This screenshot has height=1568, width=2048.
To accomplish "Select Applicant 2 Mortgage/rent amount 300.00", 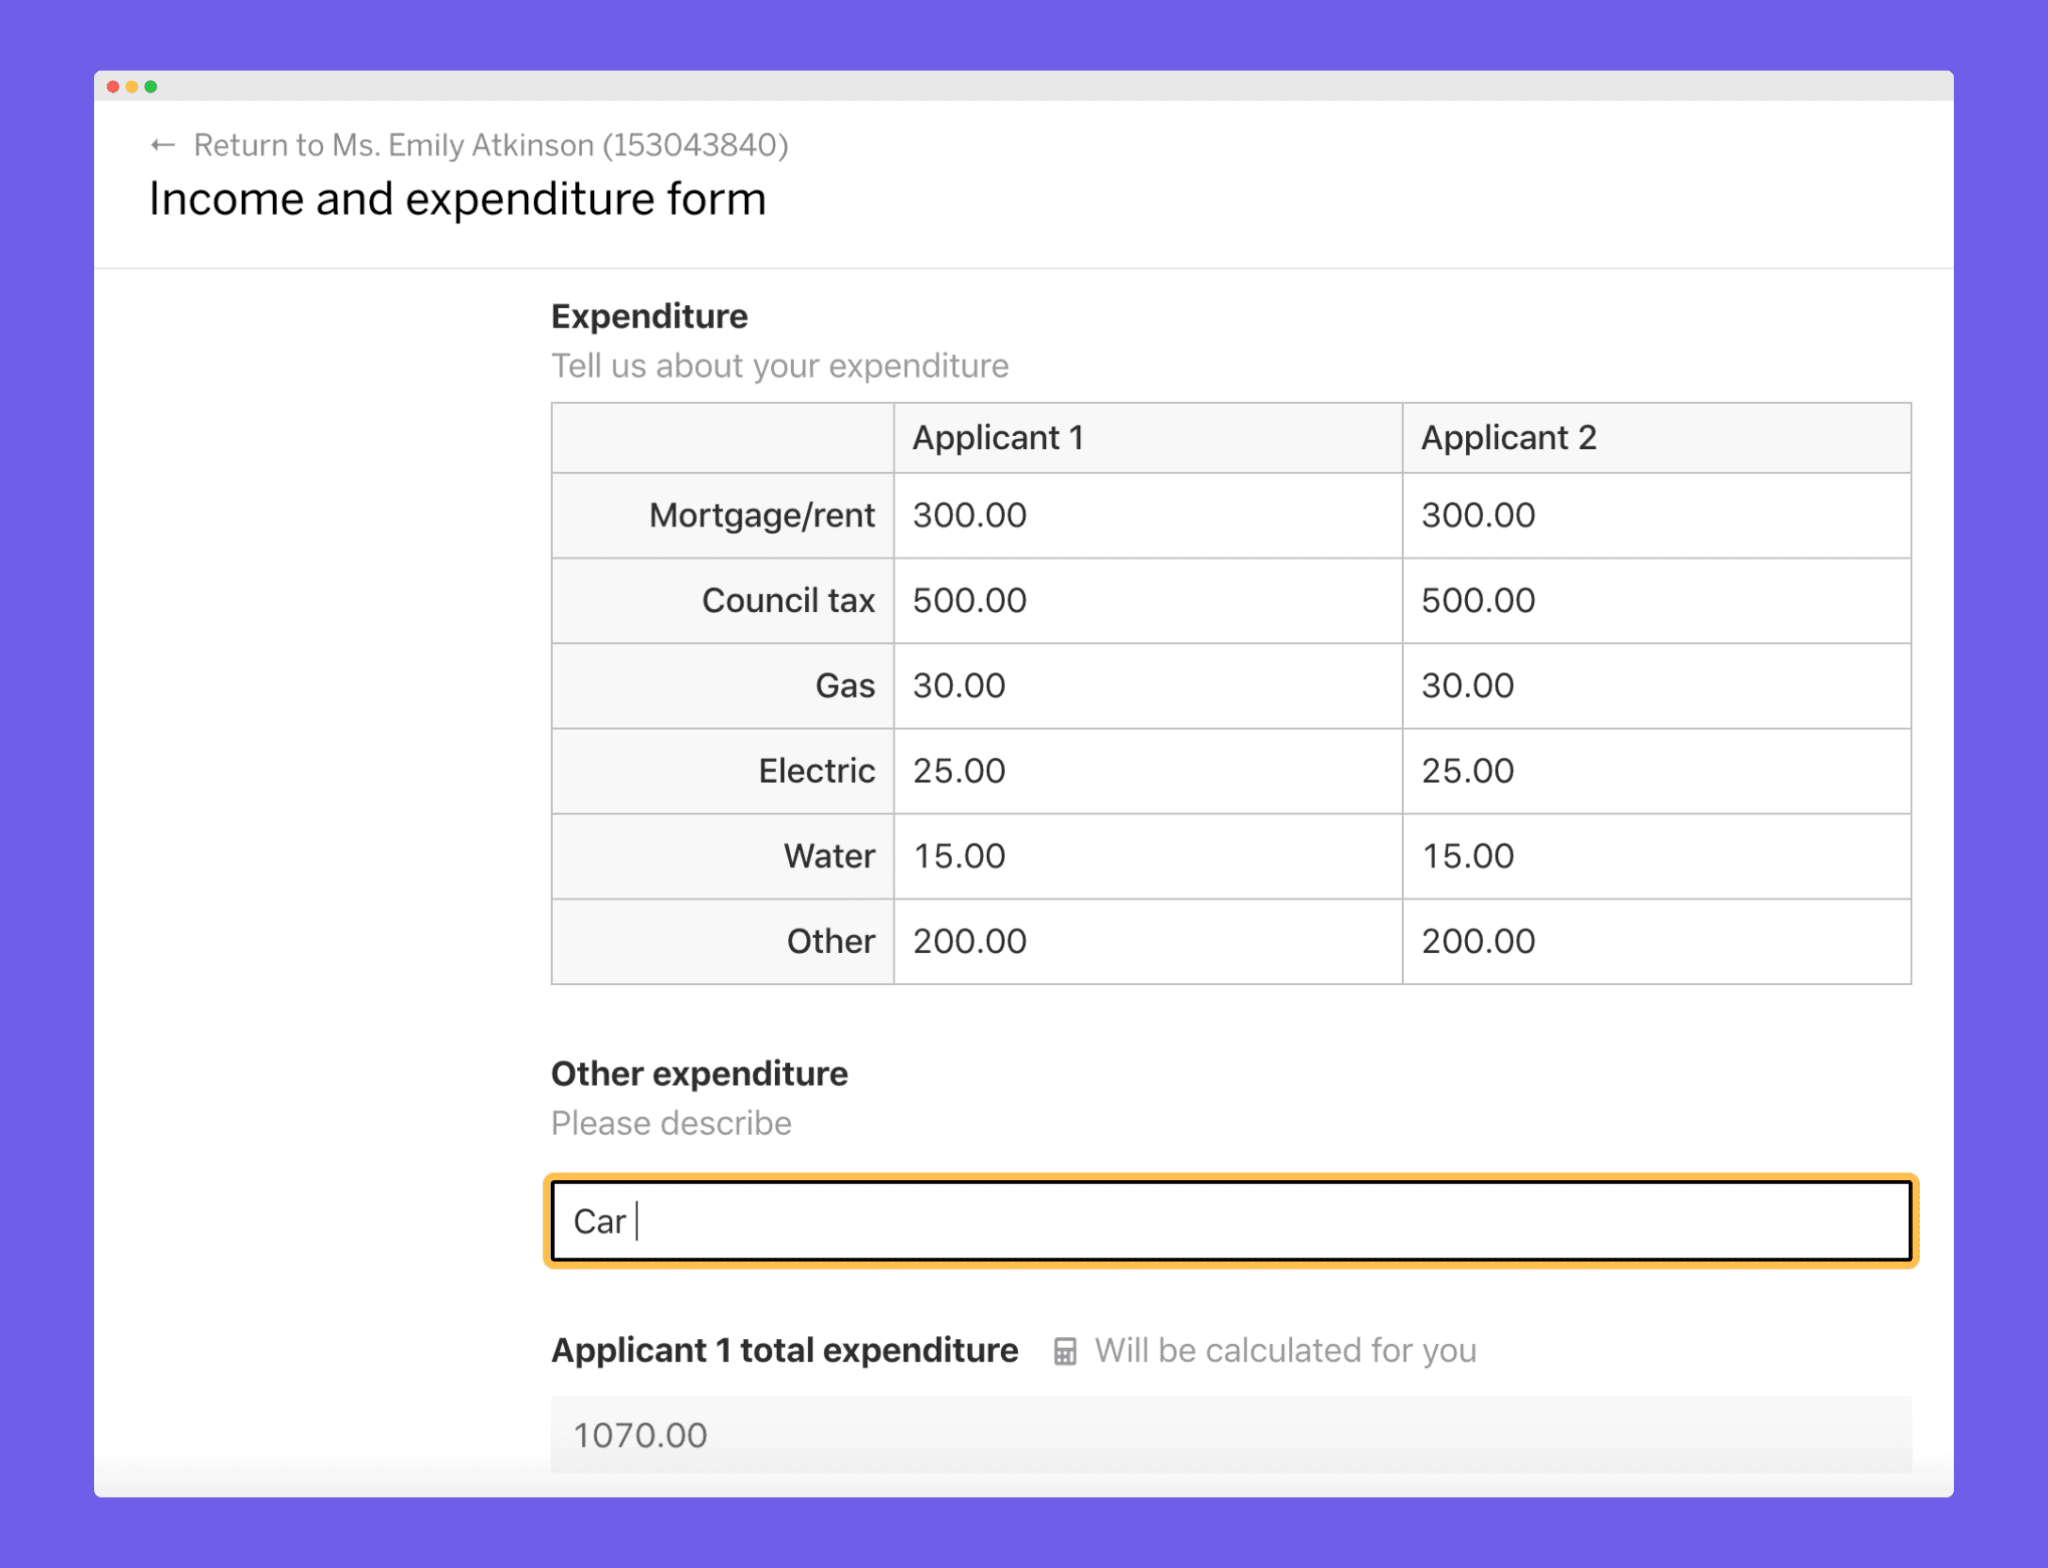I will (1478, 515).
